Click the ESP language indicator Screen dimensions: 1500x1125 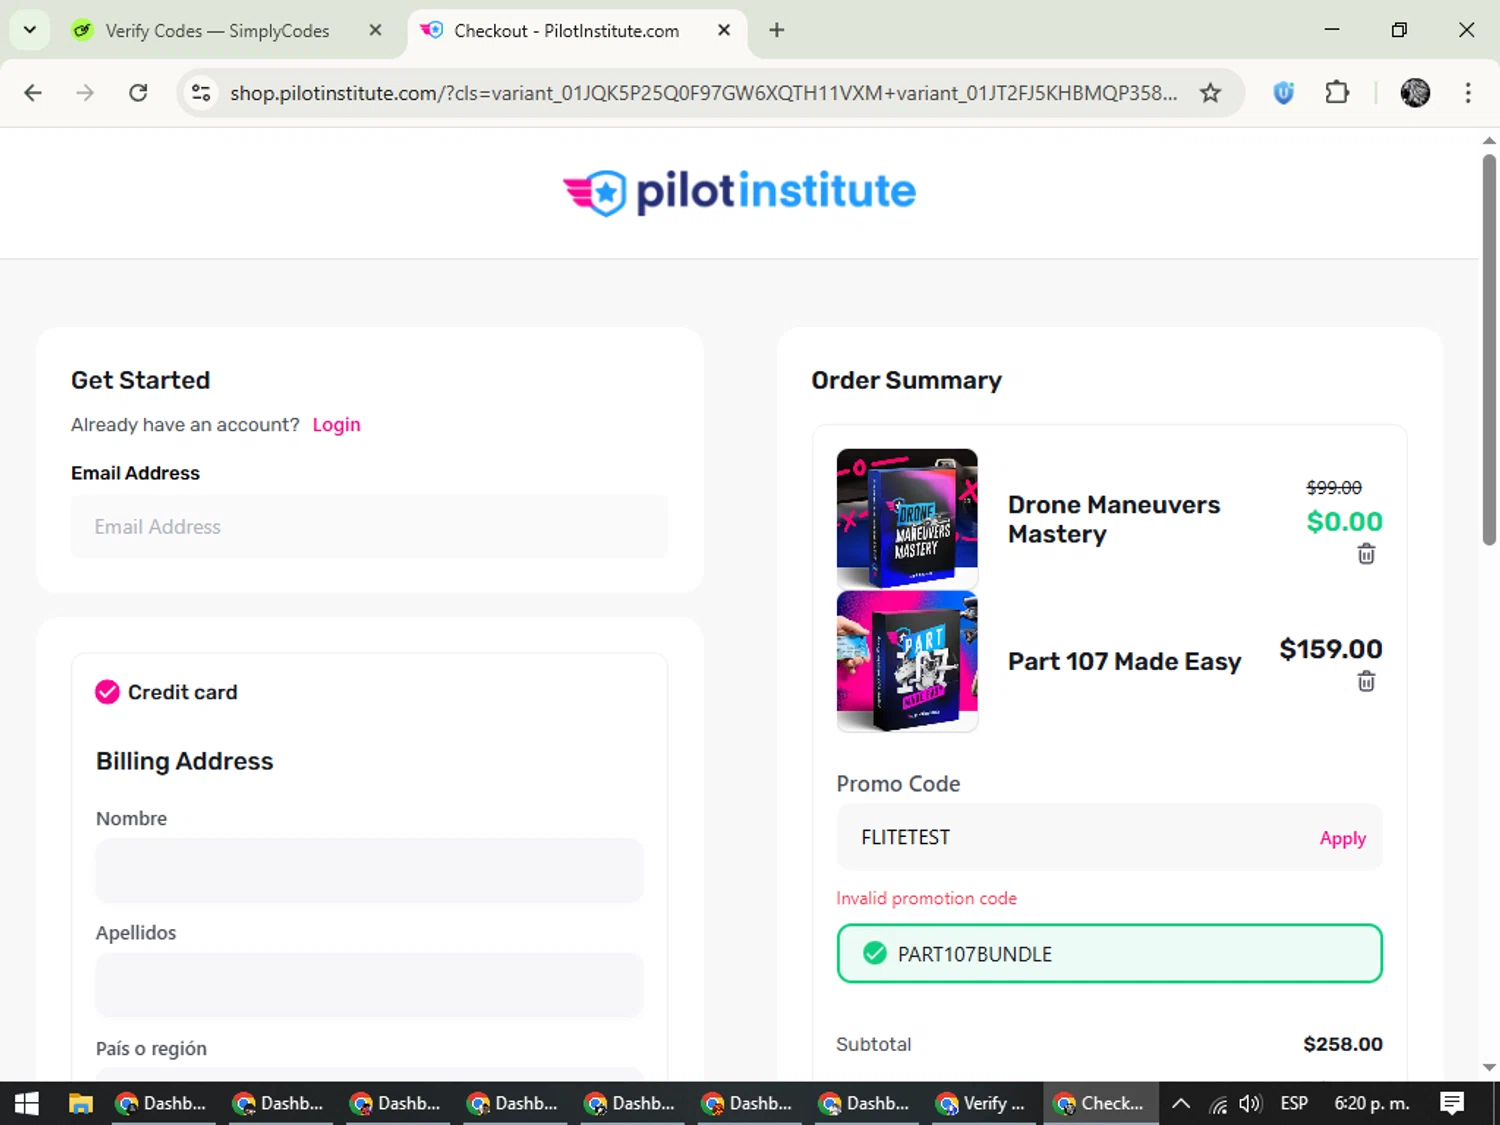coord(1294,1103)
